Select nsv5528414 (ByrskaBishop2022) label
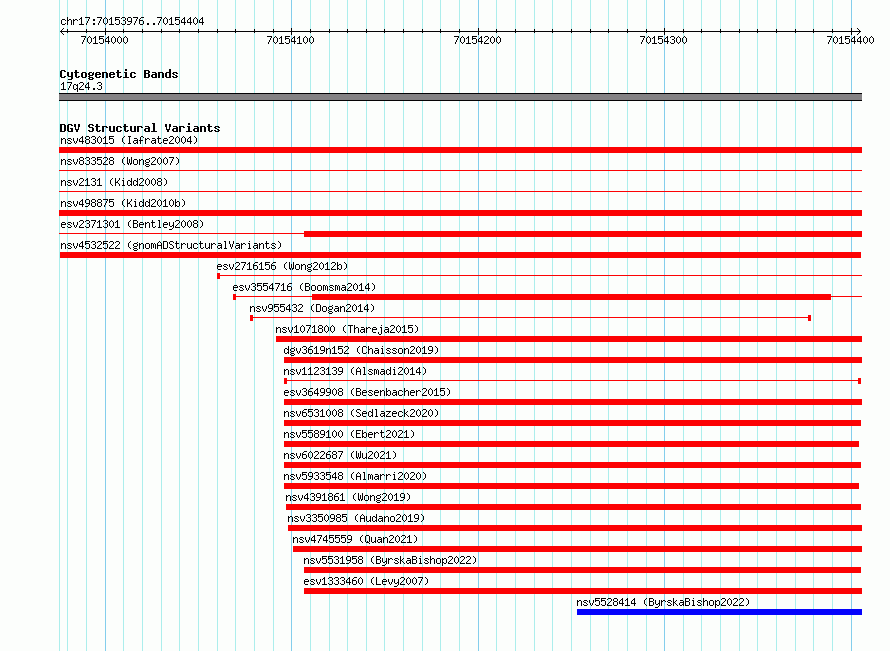The image size is (890, 651). (663, 602)
